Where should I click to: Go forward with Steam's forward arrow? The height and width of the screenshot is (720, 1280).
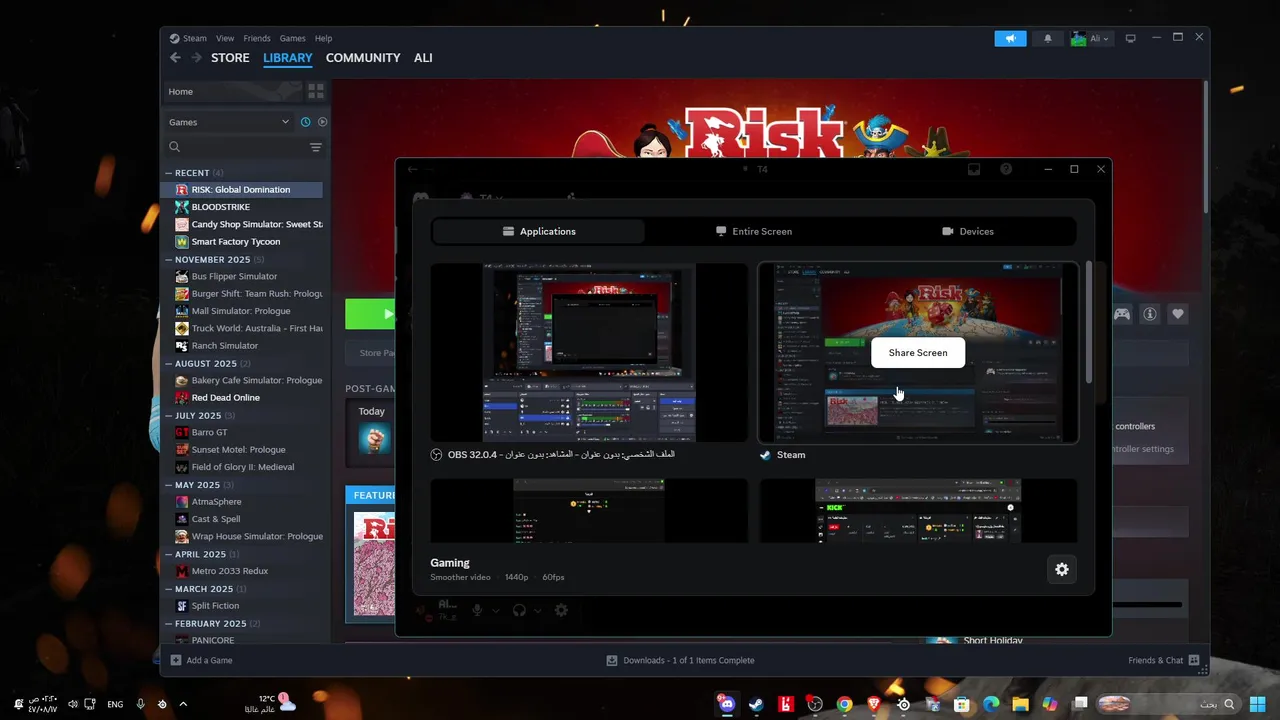pyautogui.click(x=196, y=58)
